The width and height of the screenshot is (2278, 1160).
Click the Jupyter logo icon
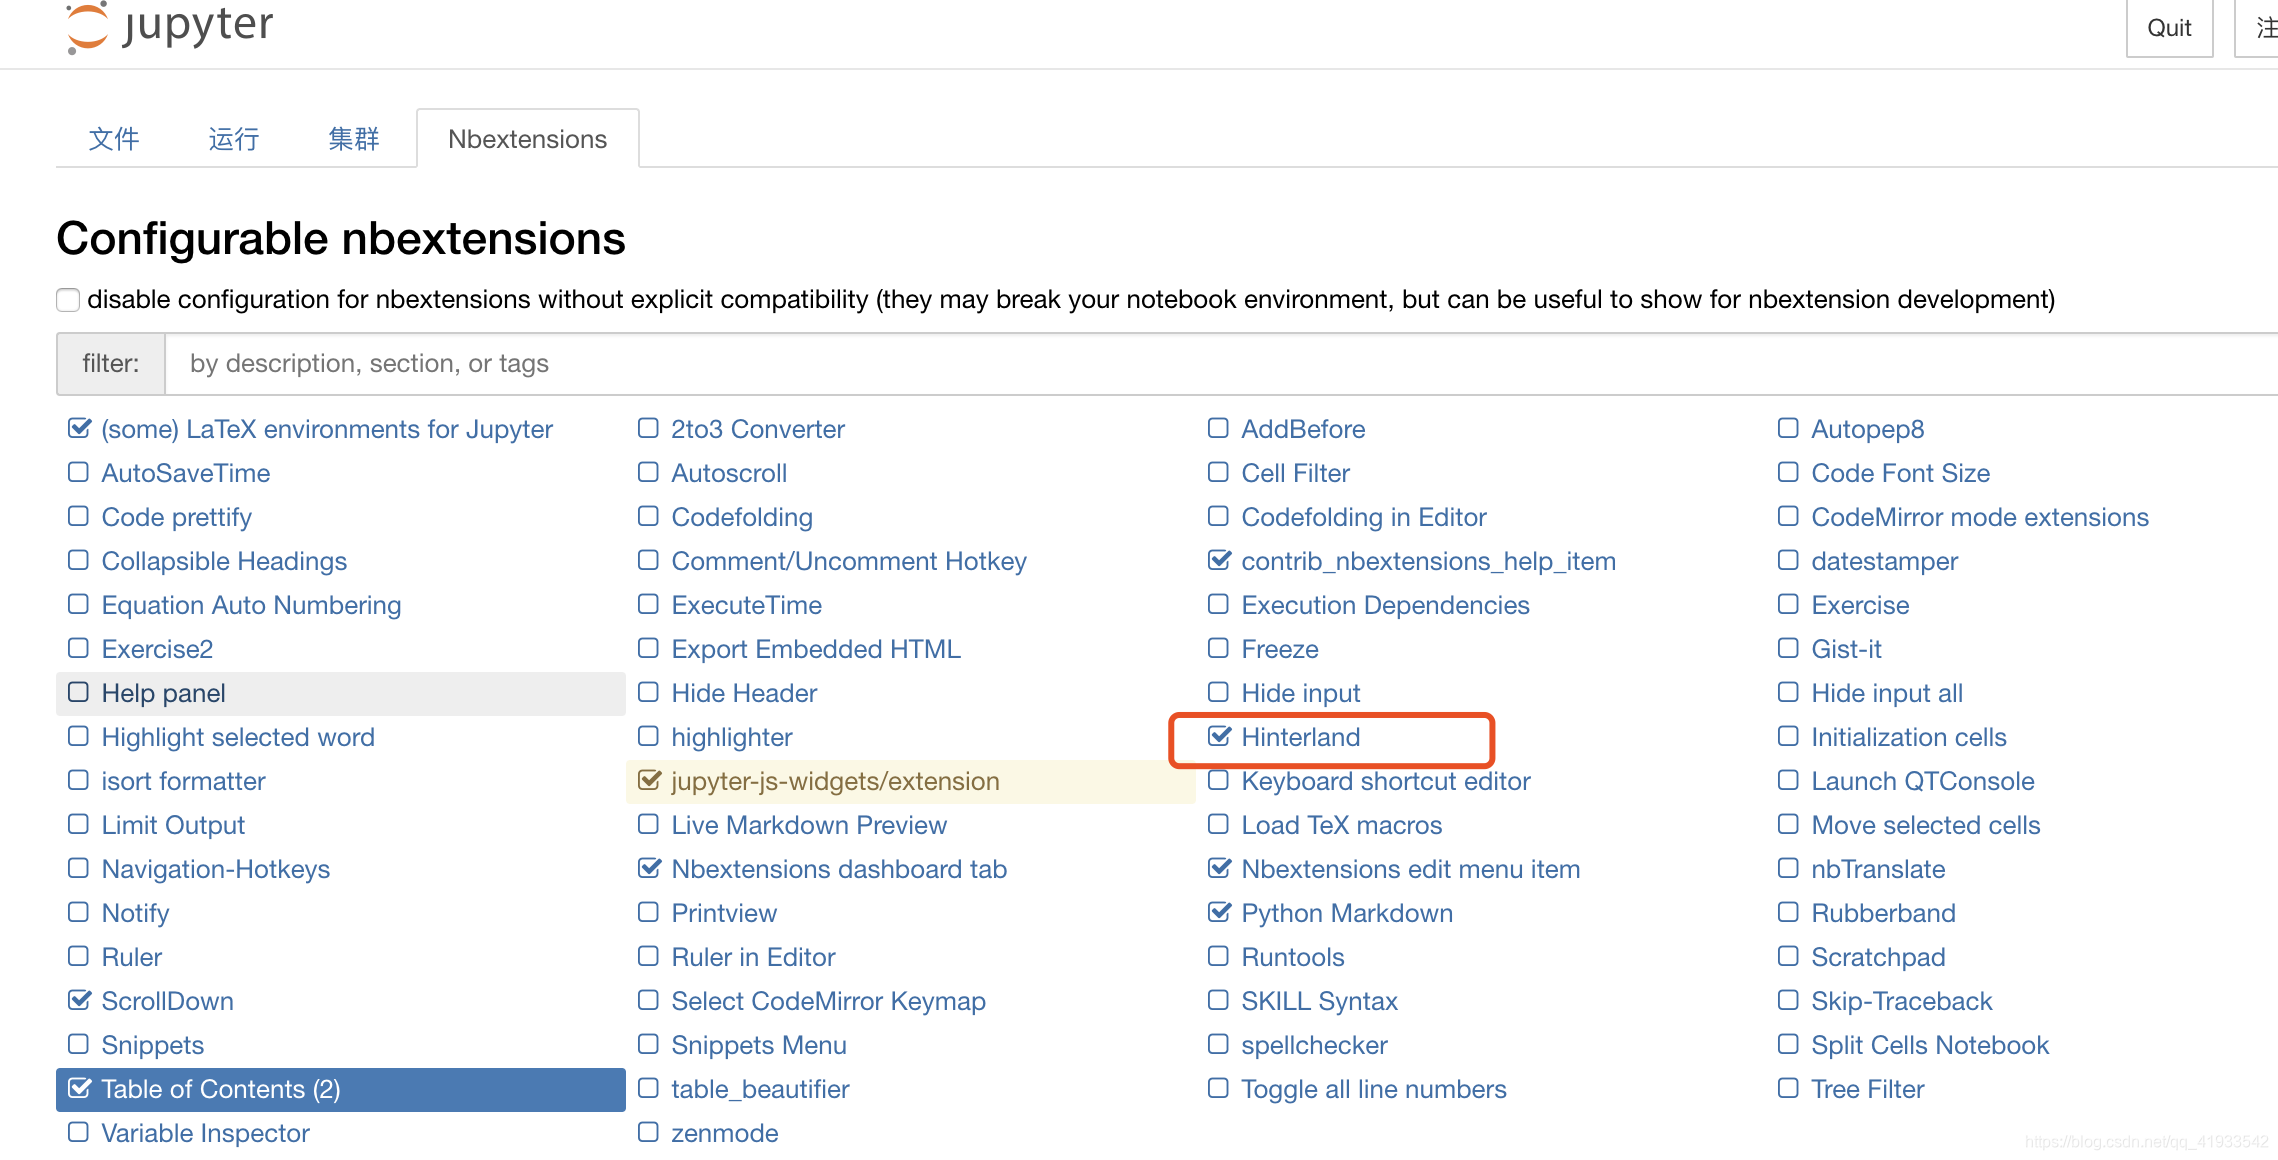(x=87, y=27)
